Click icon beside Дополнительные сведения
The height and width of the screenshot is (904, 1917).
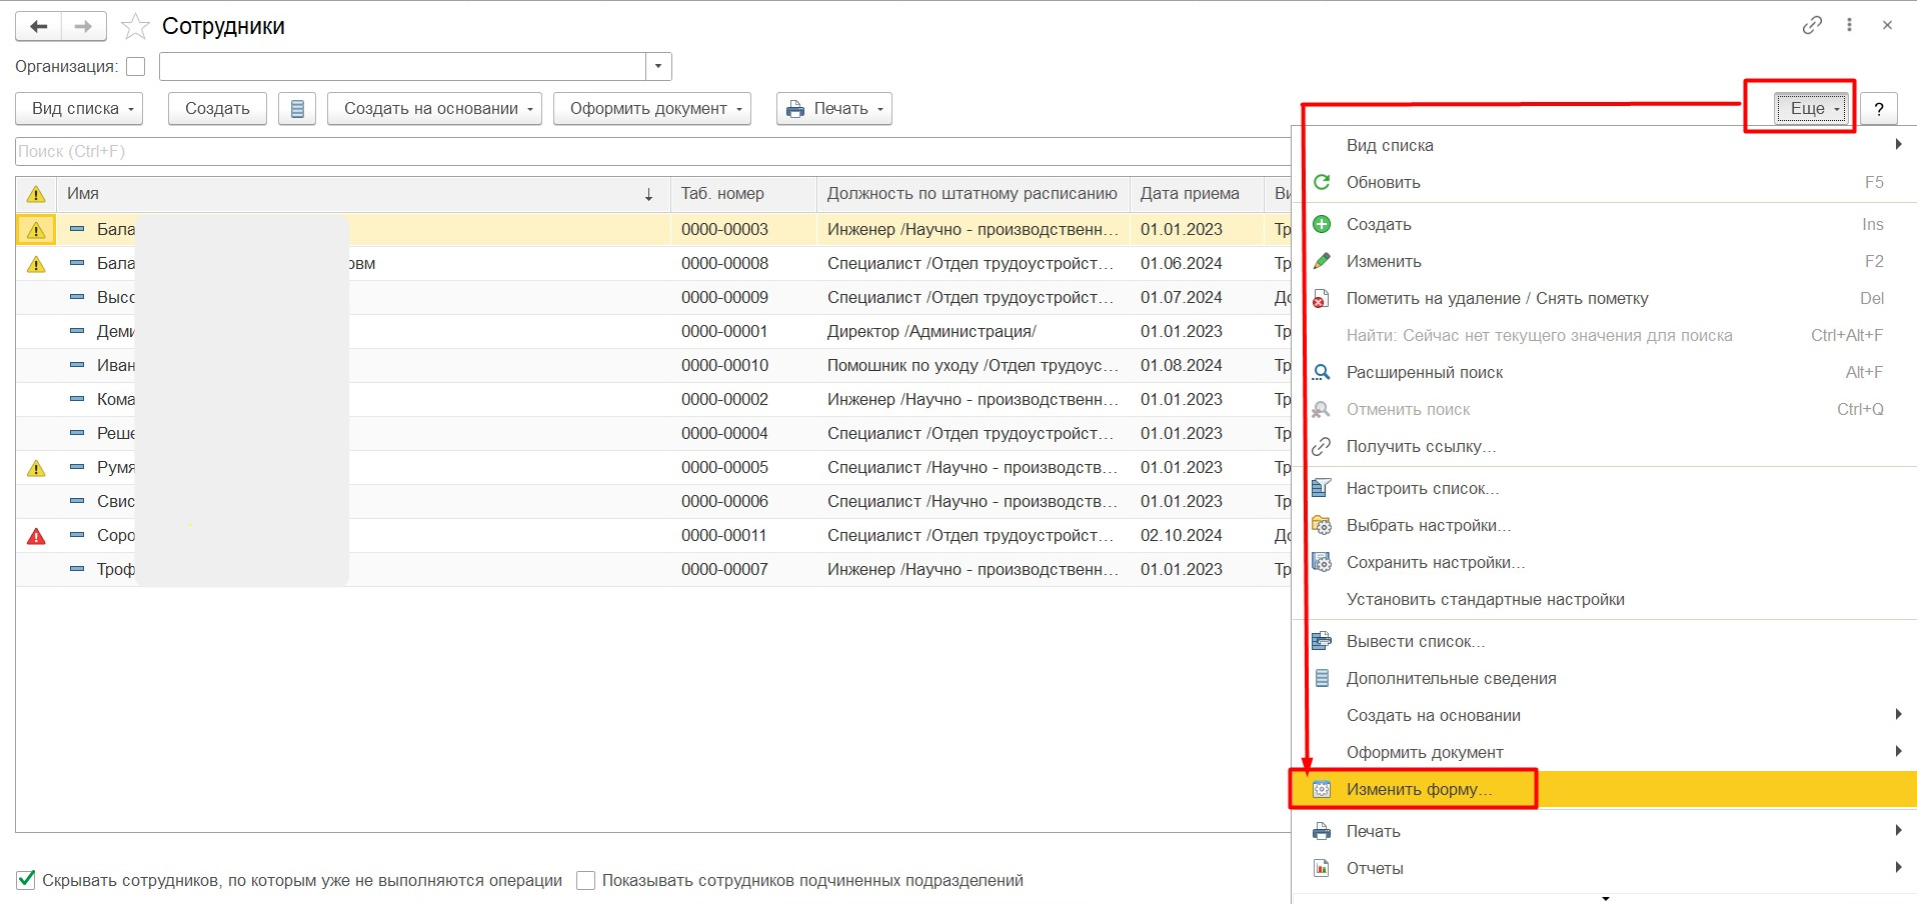point(1322,678)
